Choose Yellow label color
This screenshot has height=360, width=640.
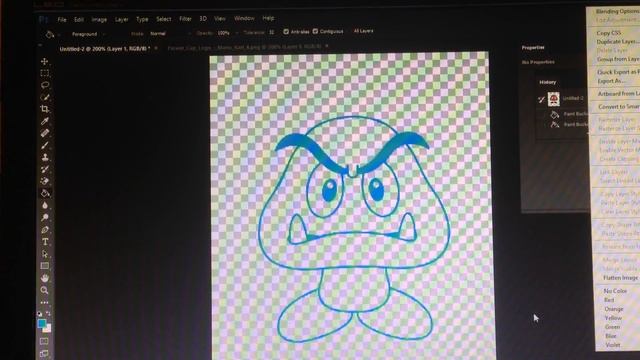coord(613,318)
